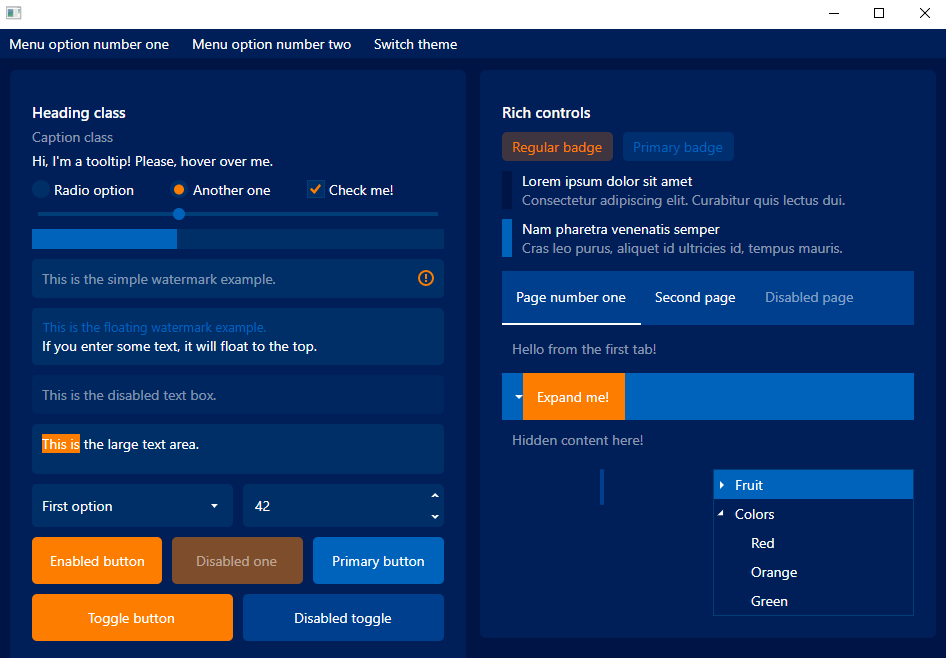
Task: Open the First option combo box
Action: click(132, 505)
